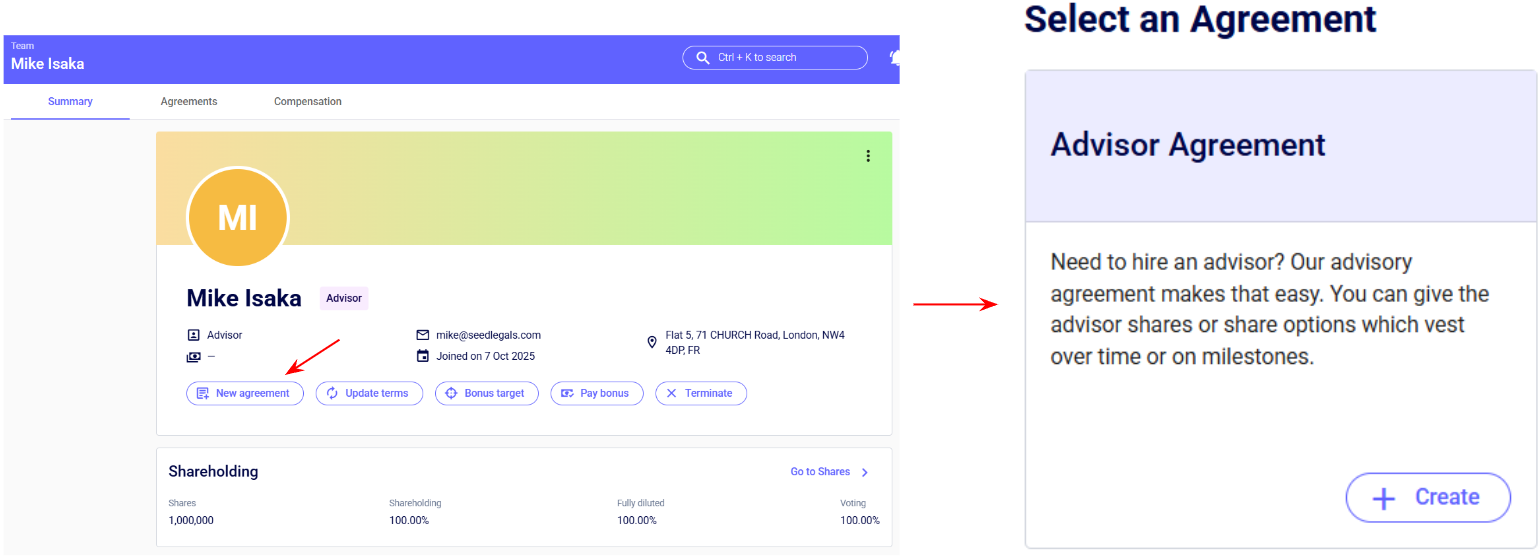Open the three-dot options menu on profile card
The image size is (1540, 556).
pyautogui.click(x=868, y=156)
